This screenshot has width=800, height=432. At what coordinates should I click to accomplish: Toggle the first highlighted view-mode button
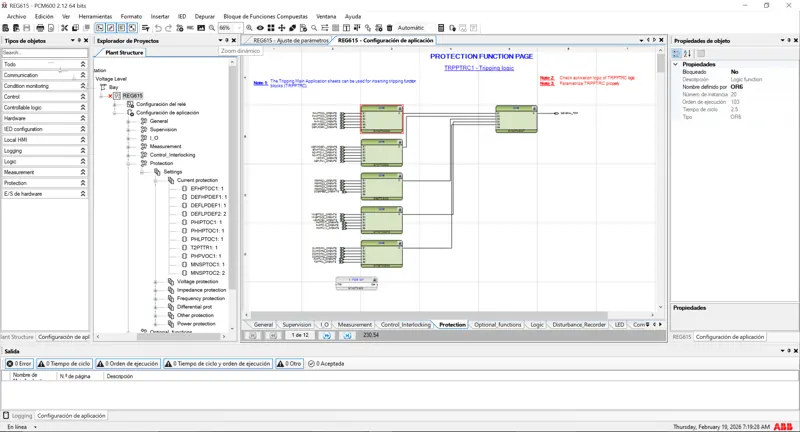coord(100,28)
